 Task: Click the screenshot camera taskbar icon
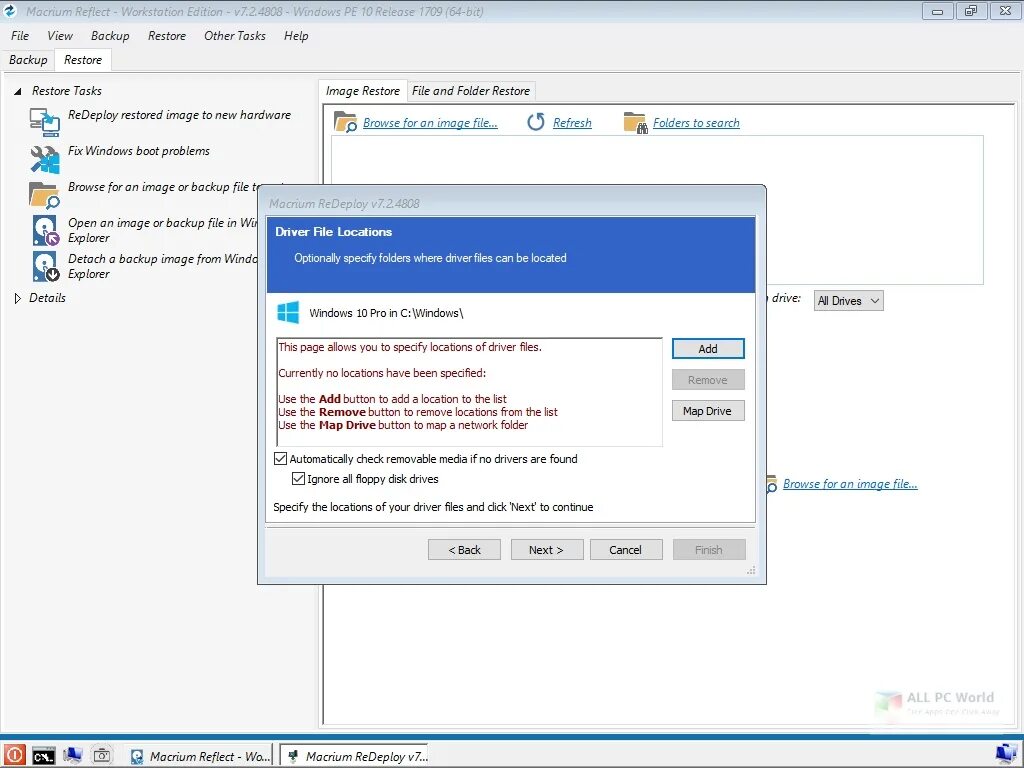102,756
